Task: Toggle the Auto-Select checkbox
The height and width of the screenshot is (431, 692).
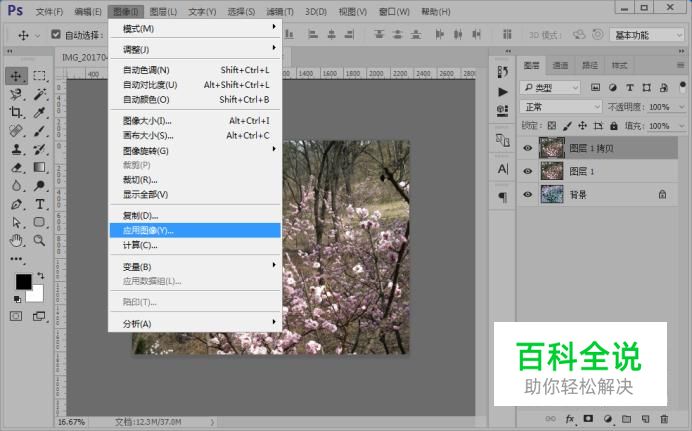Action: click(56, 34)
